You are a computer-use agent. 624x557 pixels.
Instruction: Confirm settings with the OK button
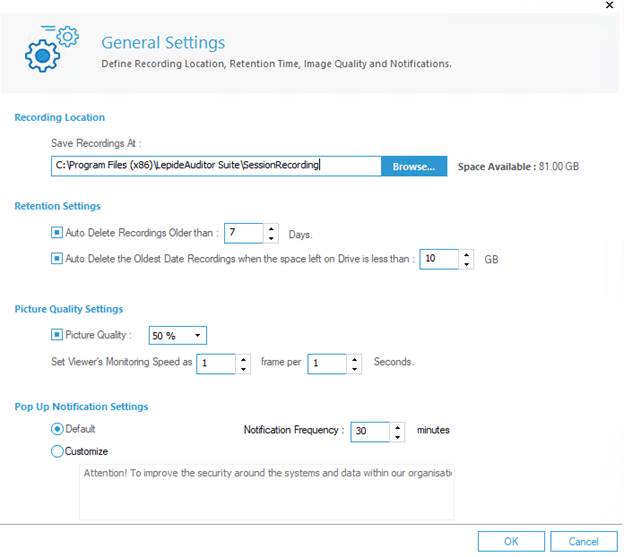pos(511,541)
